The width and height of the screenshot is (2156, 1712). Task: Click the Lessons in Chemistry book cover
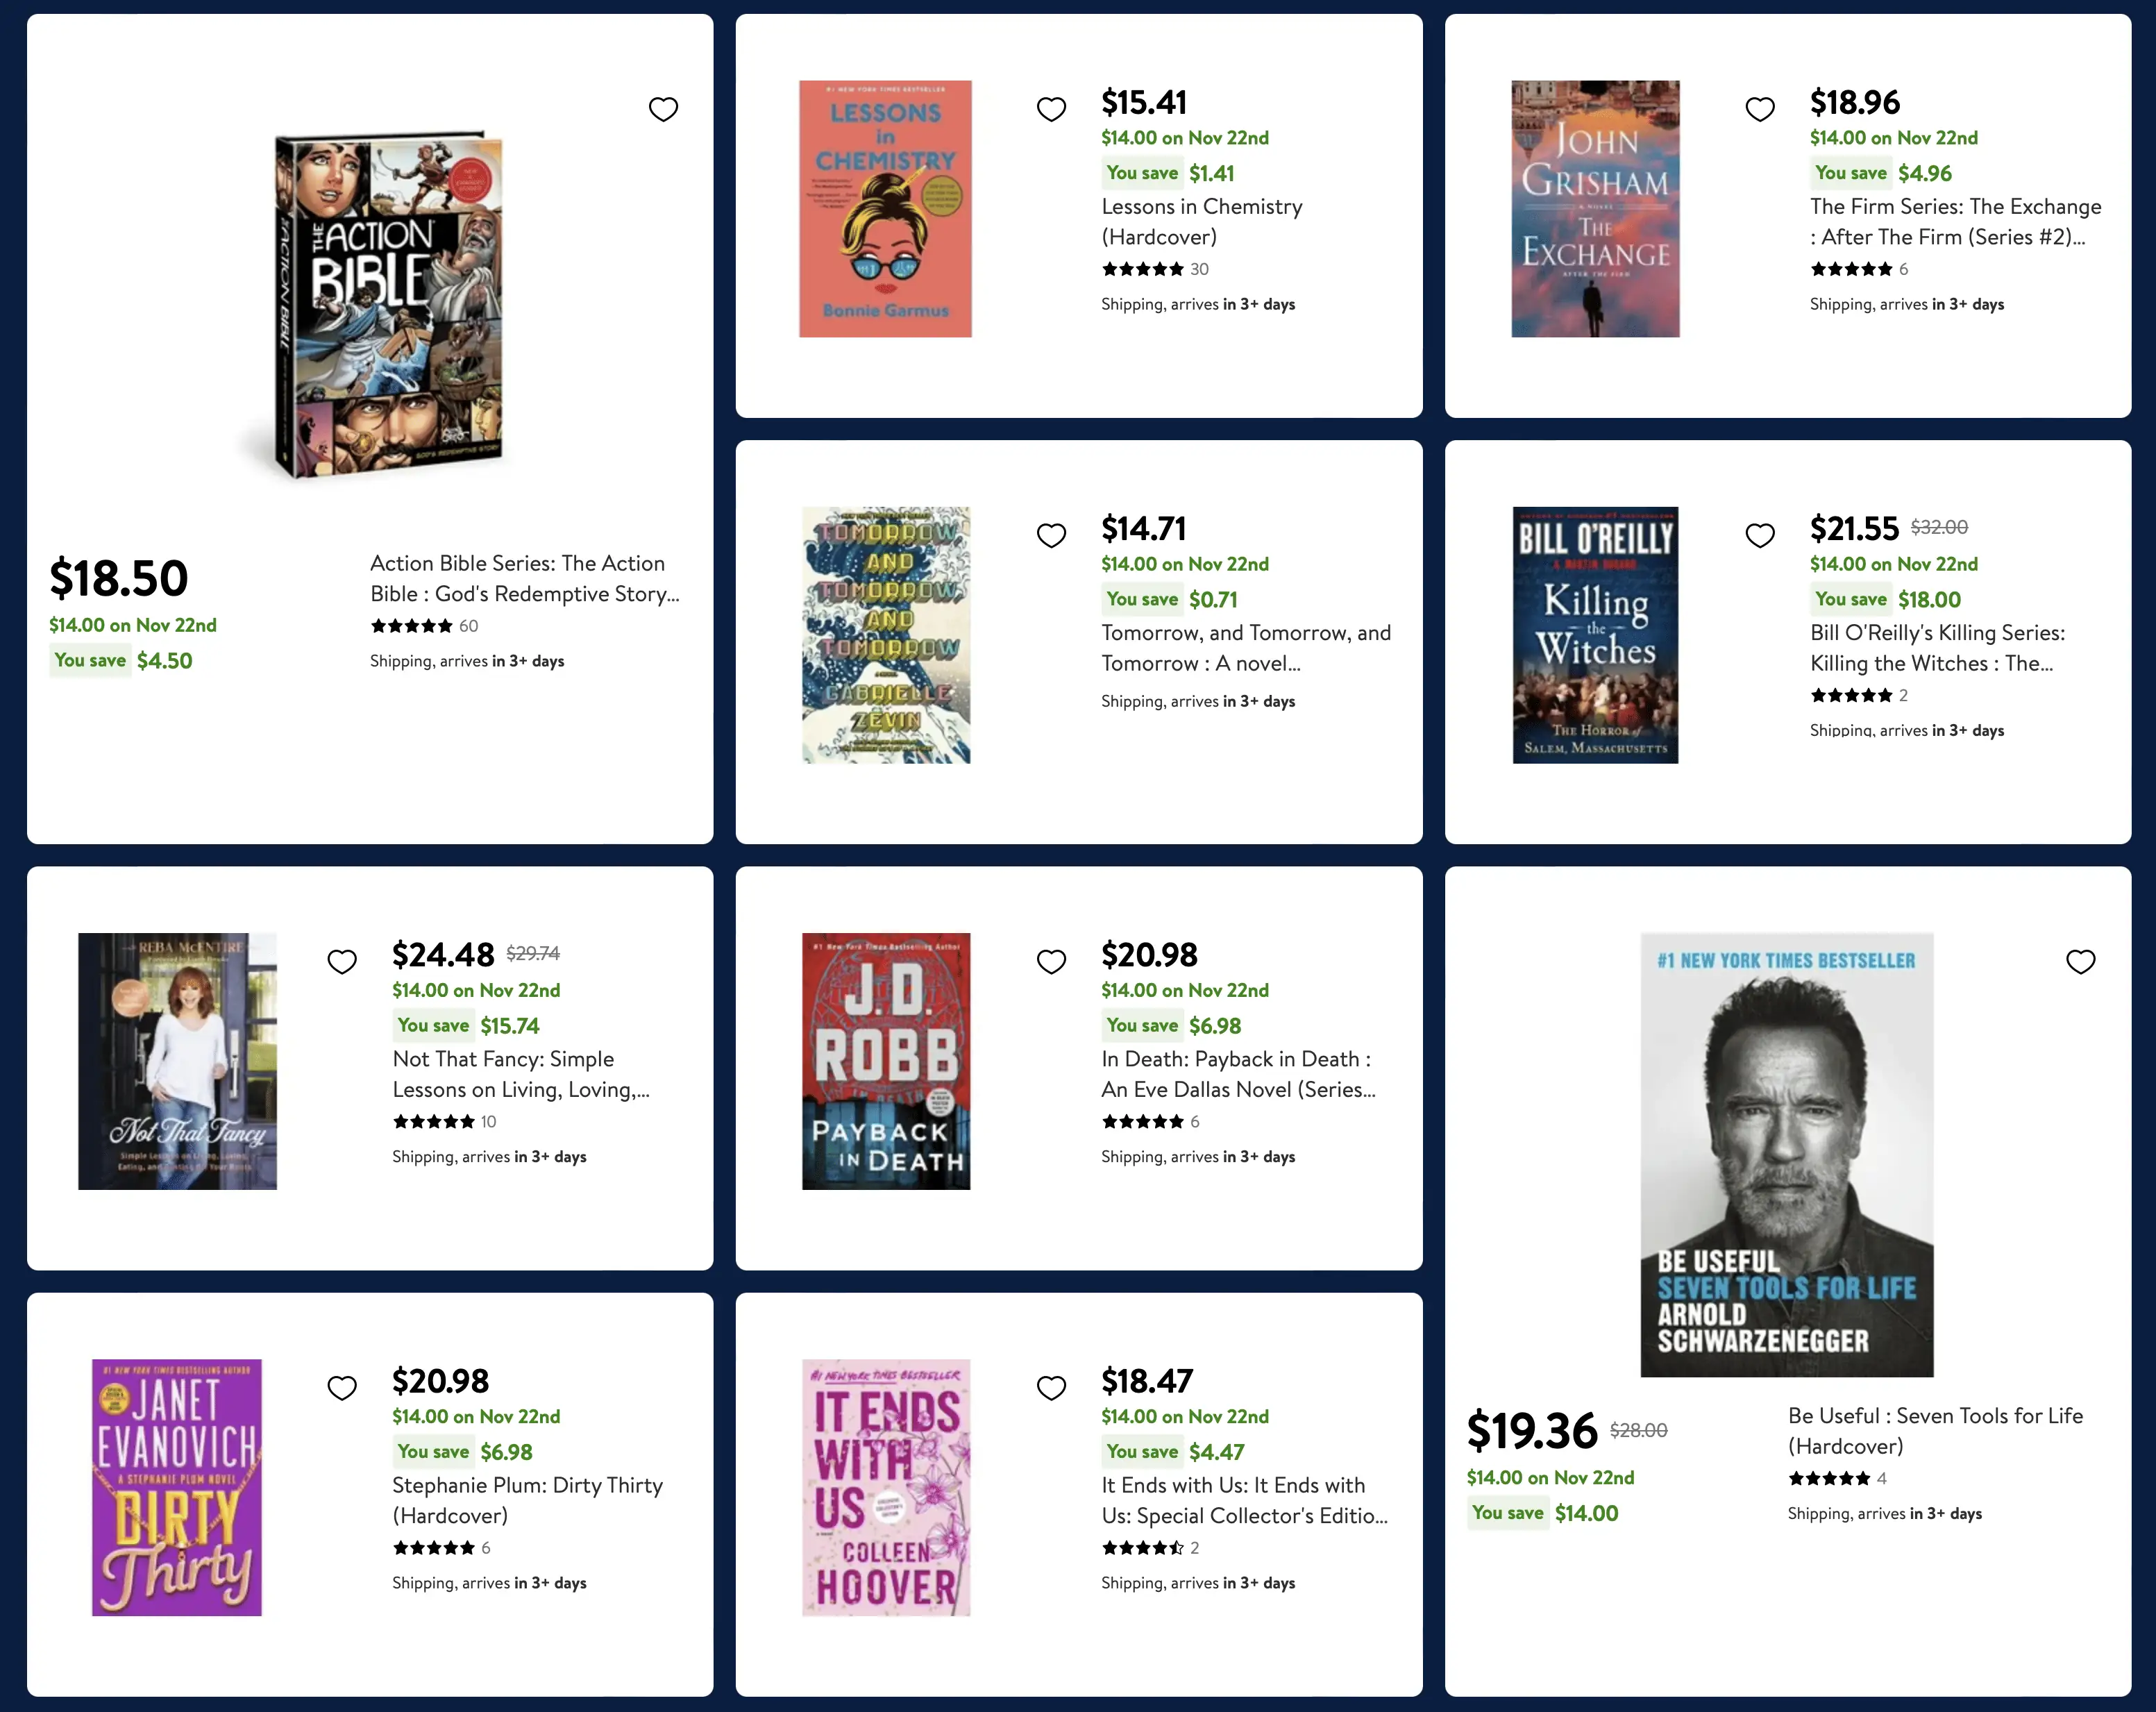[x=885, y=209]
